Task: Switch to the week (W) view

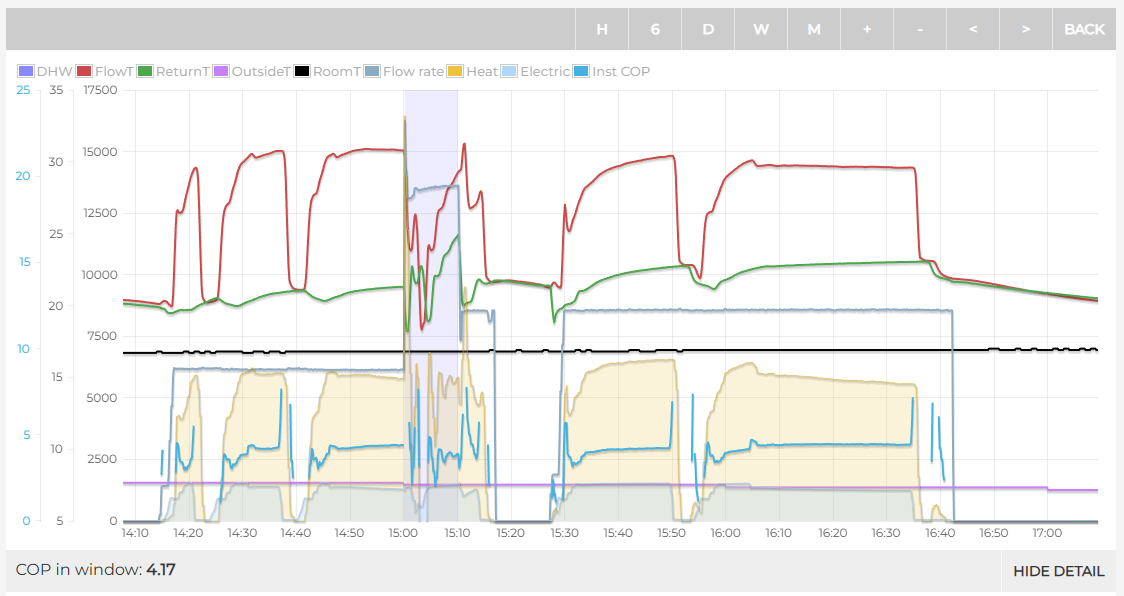Action: point(761,29)
